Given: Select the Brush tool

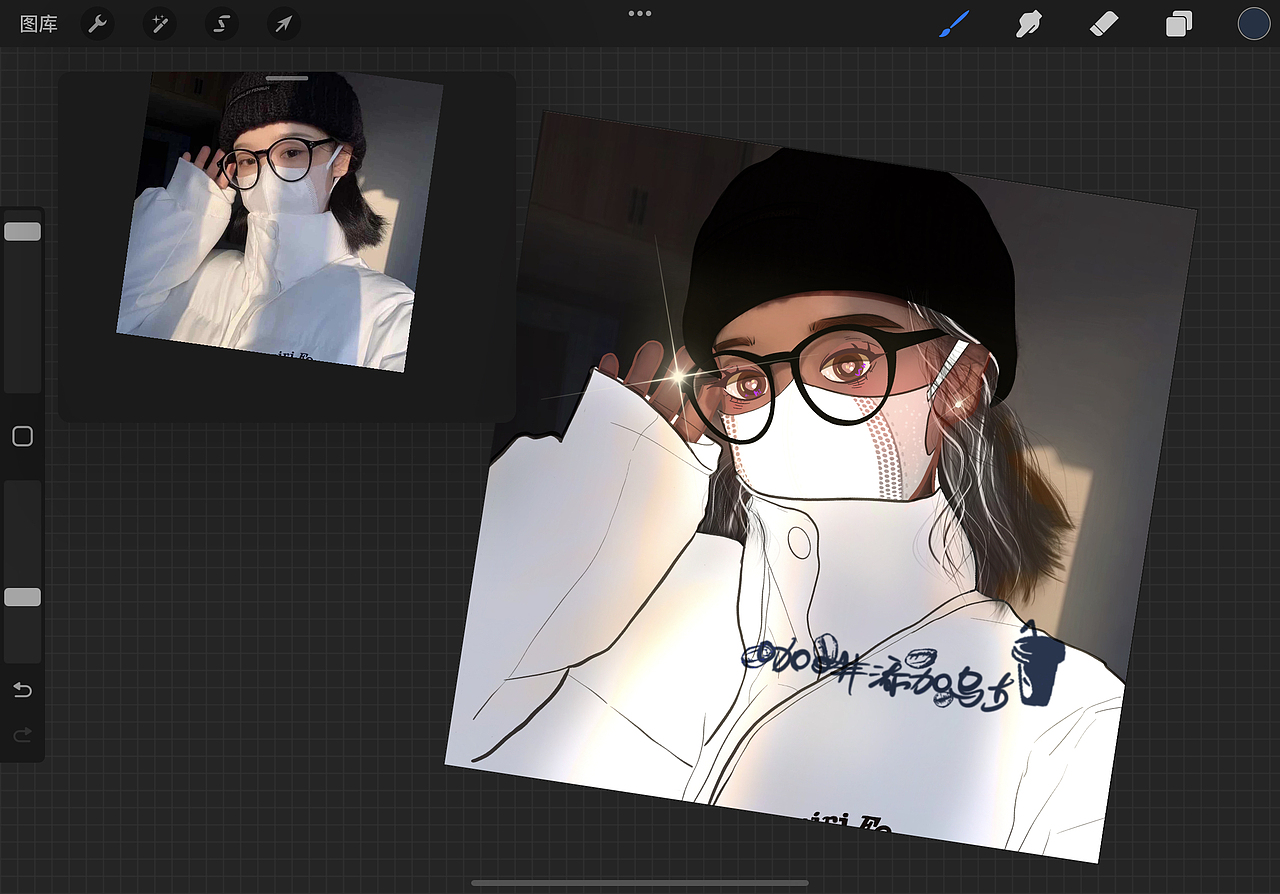Looking at the screenshot, I should 955,24.
